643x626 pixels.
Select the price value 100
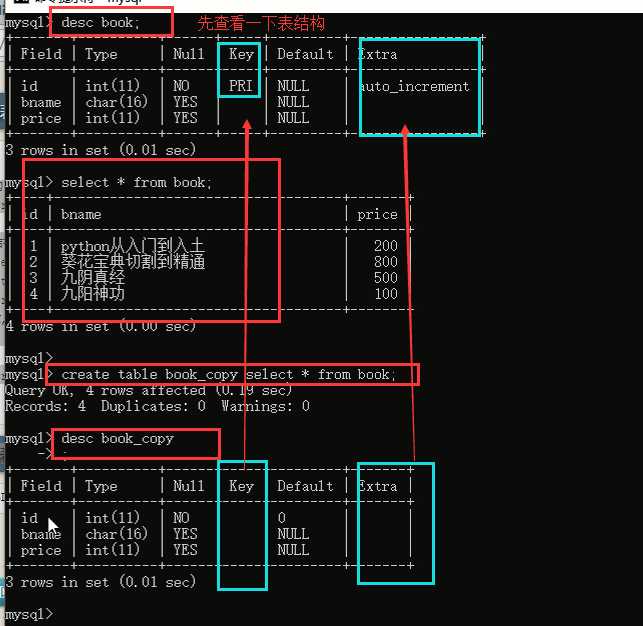pyautogui.click(x=385, y=294)
